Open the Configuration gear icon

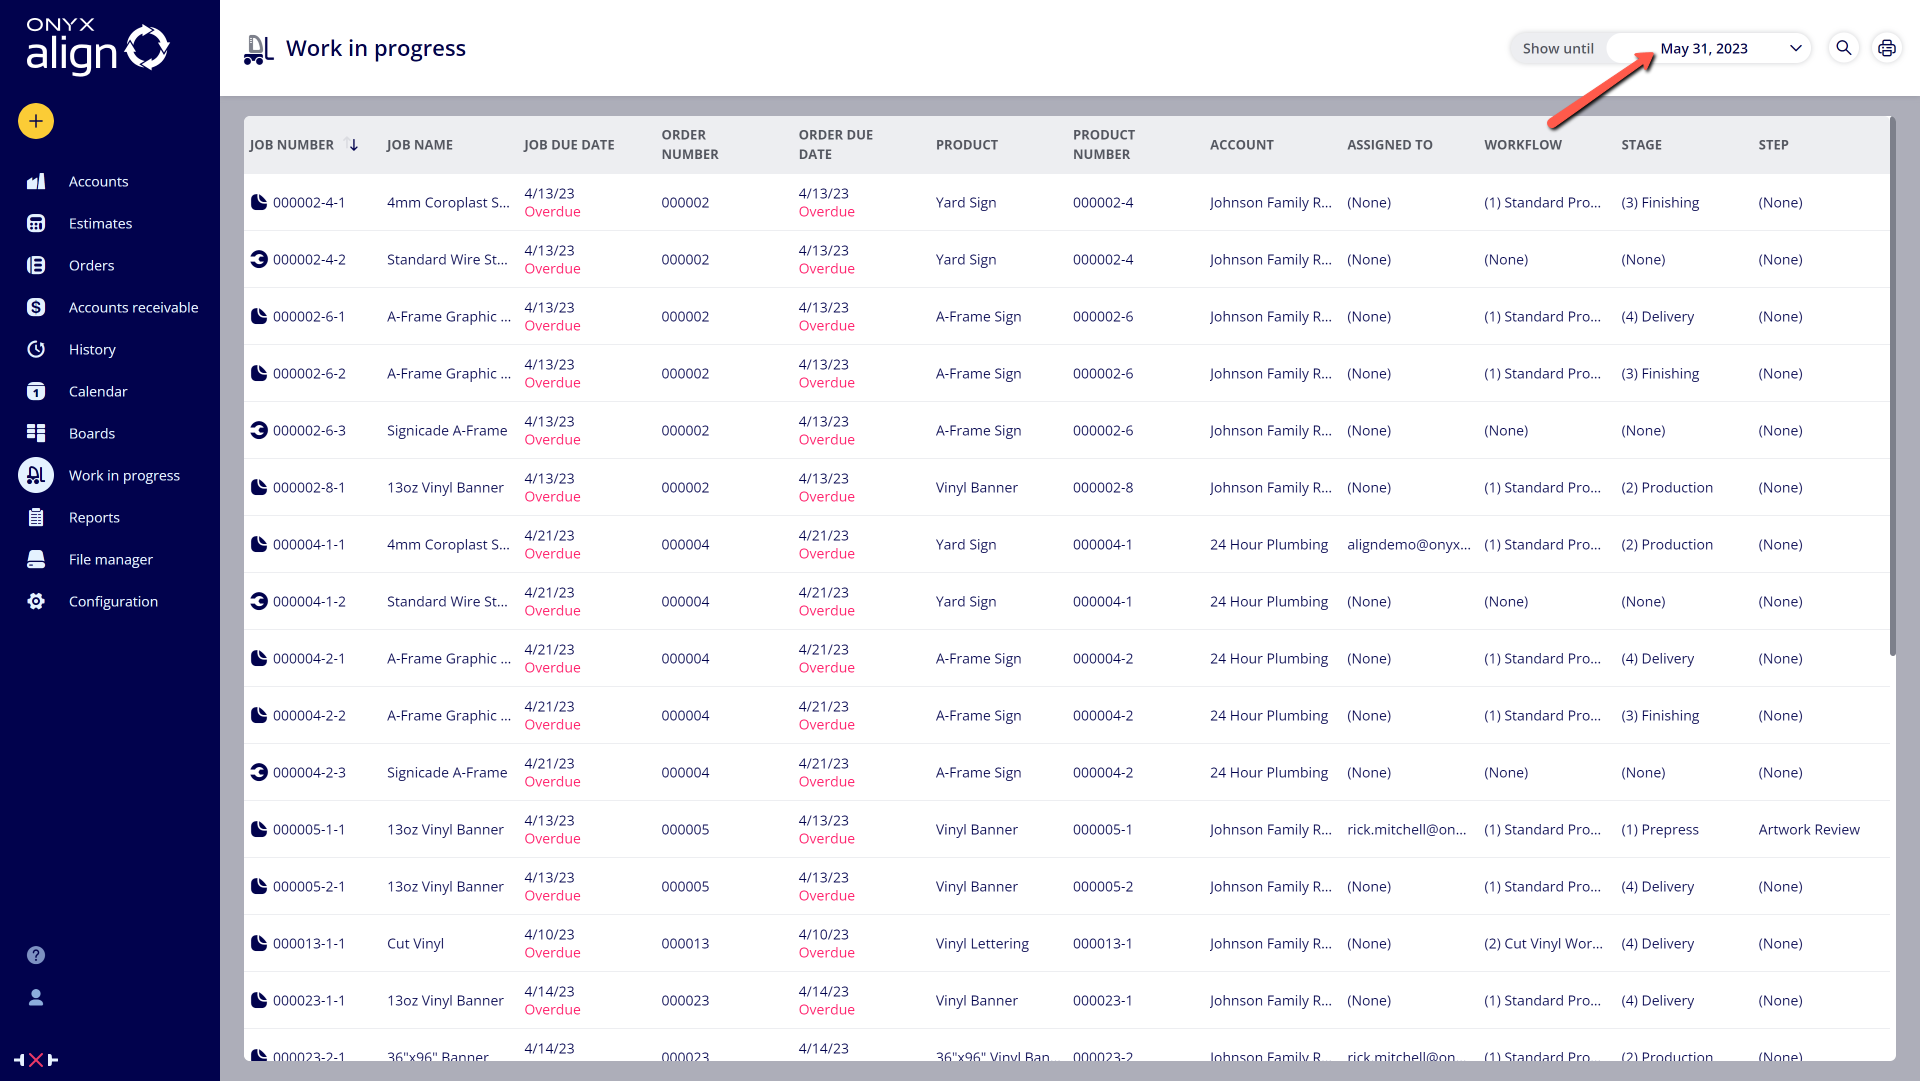pos(36,601)
